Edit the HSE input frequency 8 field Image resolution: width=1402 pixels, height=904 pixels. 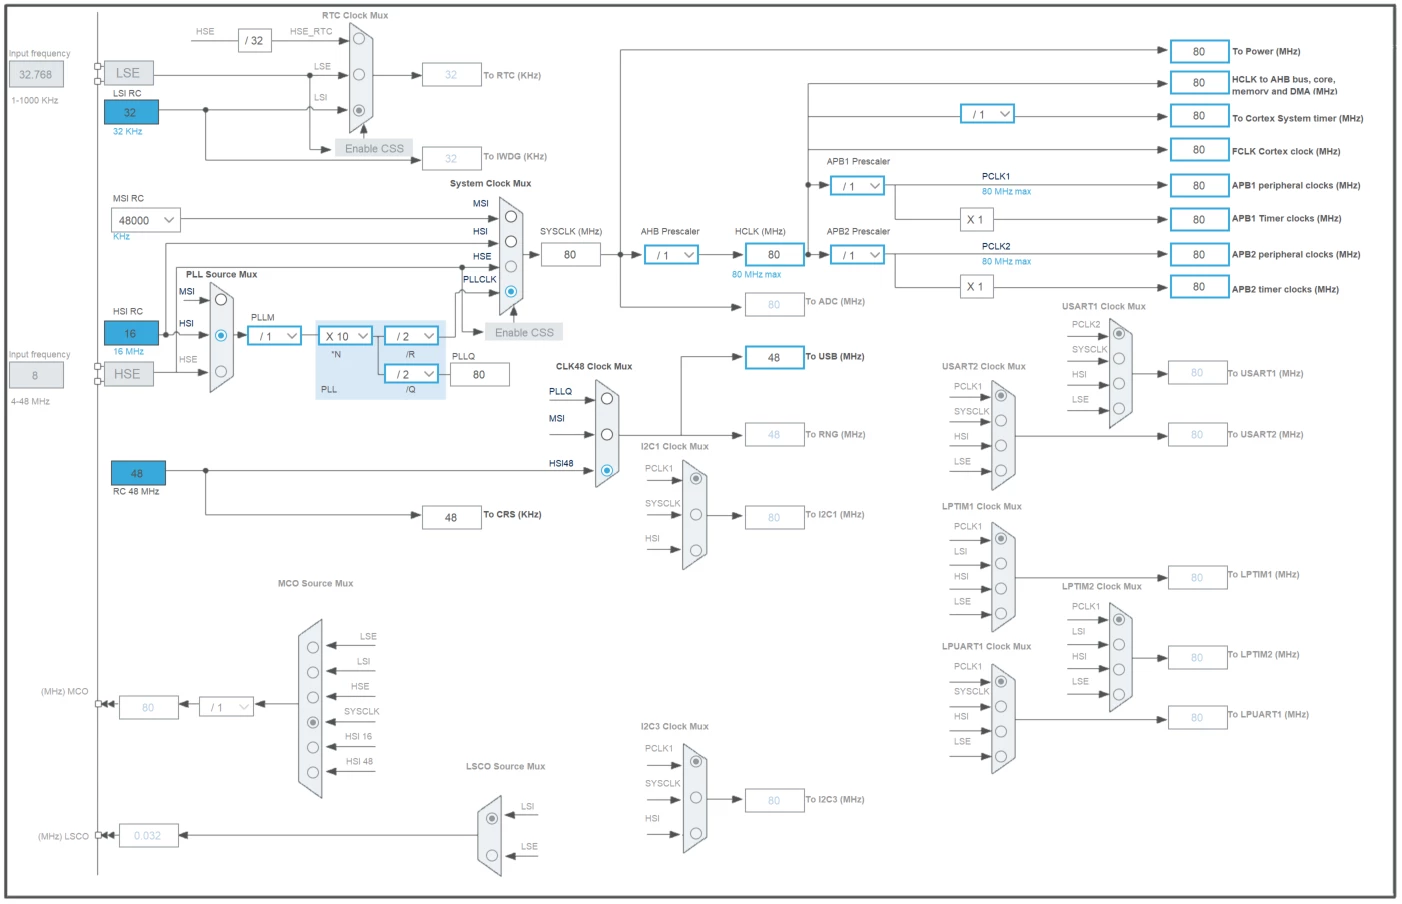tap(36, 375)
